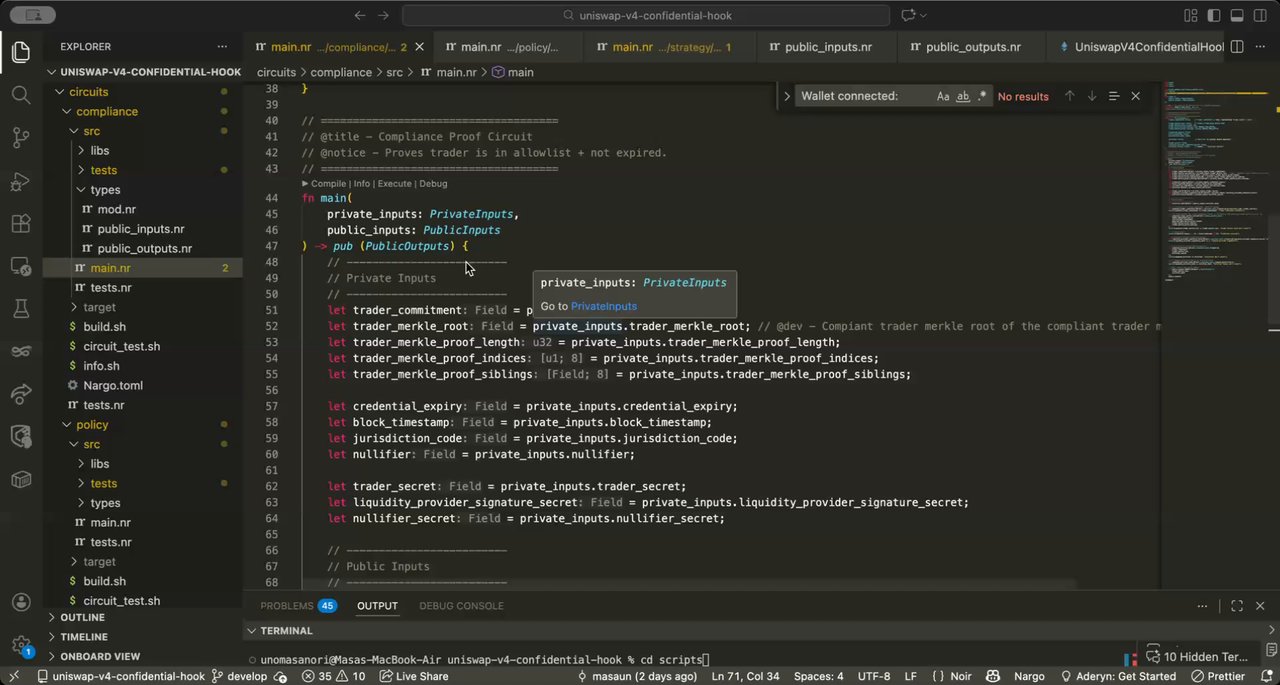Click Execute code lens above main

coord(394,184)
